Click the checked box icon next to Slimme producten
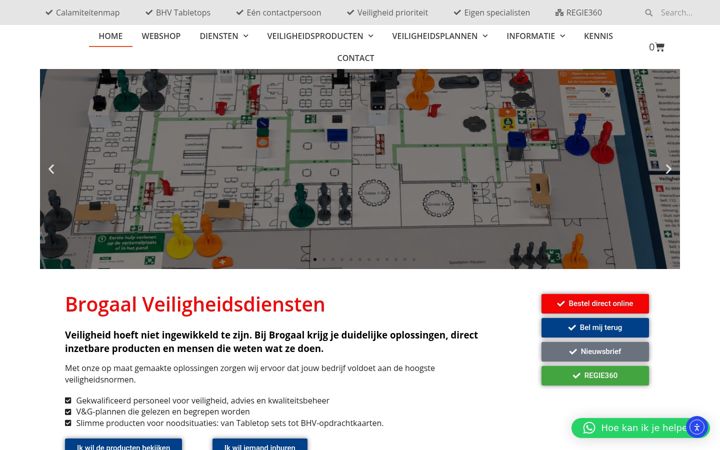 [x=68, y=423]
